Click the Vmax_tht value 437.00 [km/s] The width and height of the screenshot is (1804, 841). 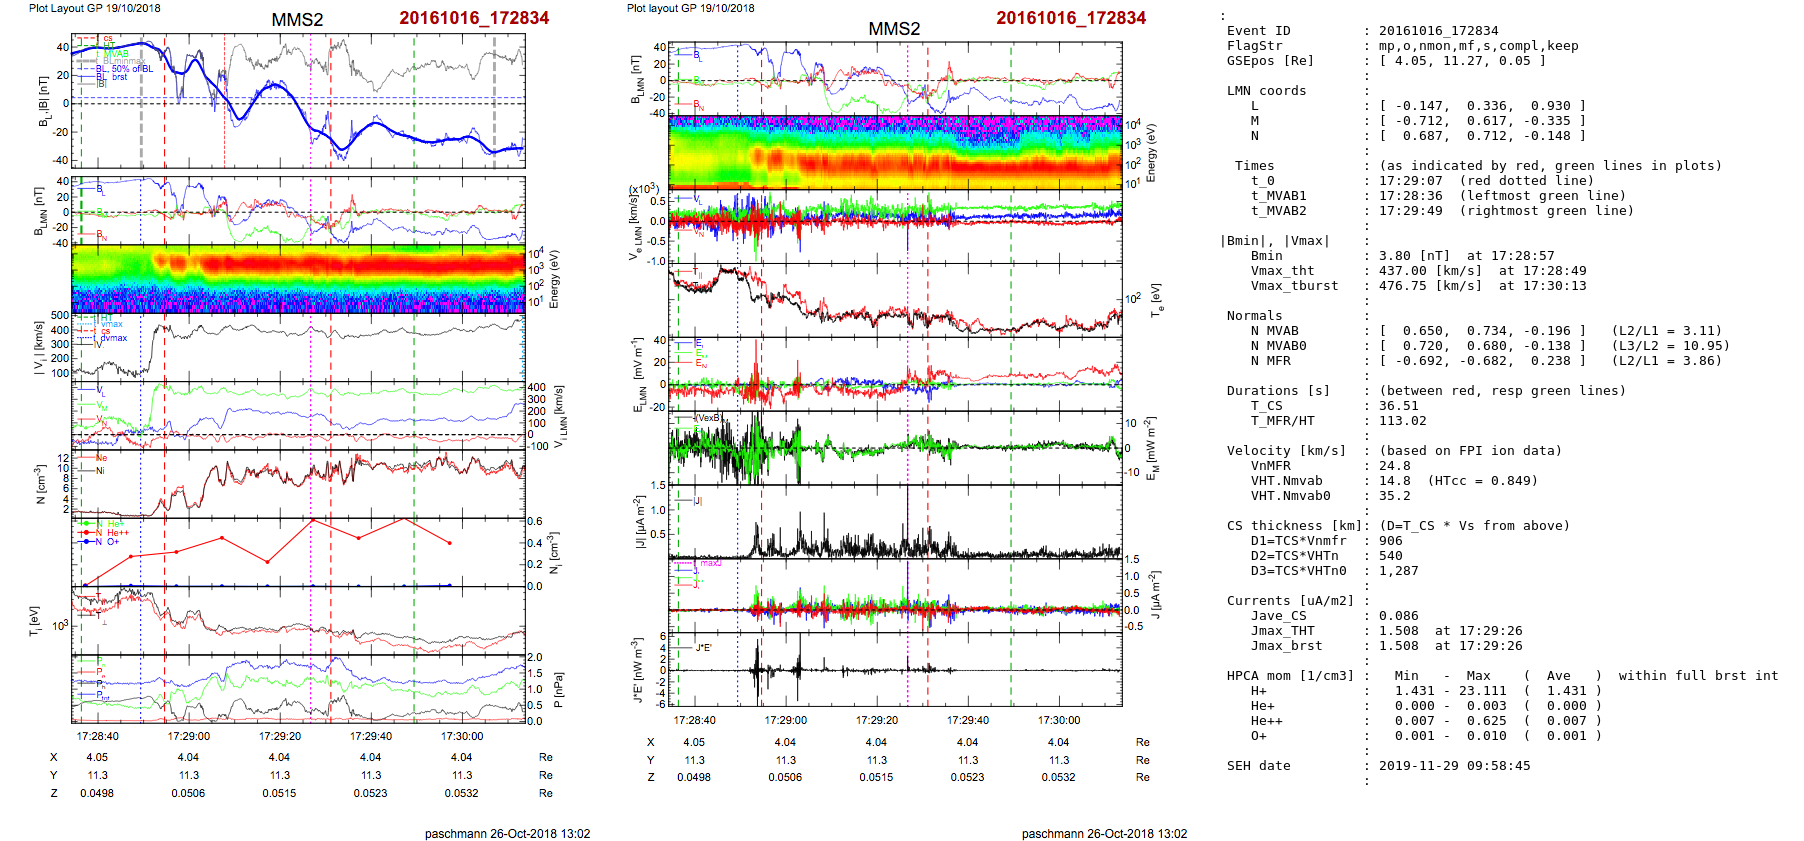[1430, 271]
